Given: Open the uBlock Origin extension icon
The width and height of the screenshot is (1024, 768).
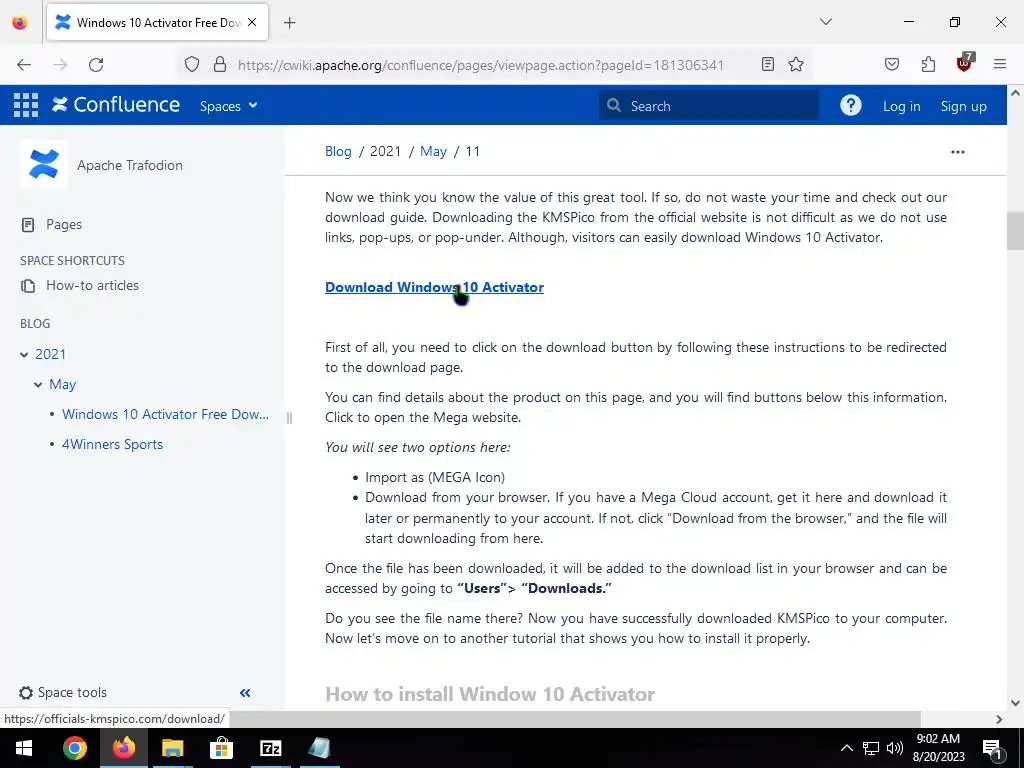Looking at the screenshot, I should coord(965,63).
